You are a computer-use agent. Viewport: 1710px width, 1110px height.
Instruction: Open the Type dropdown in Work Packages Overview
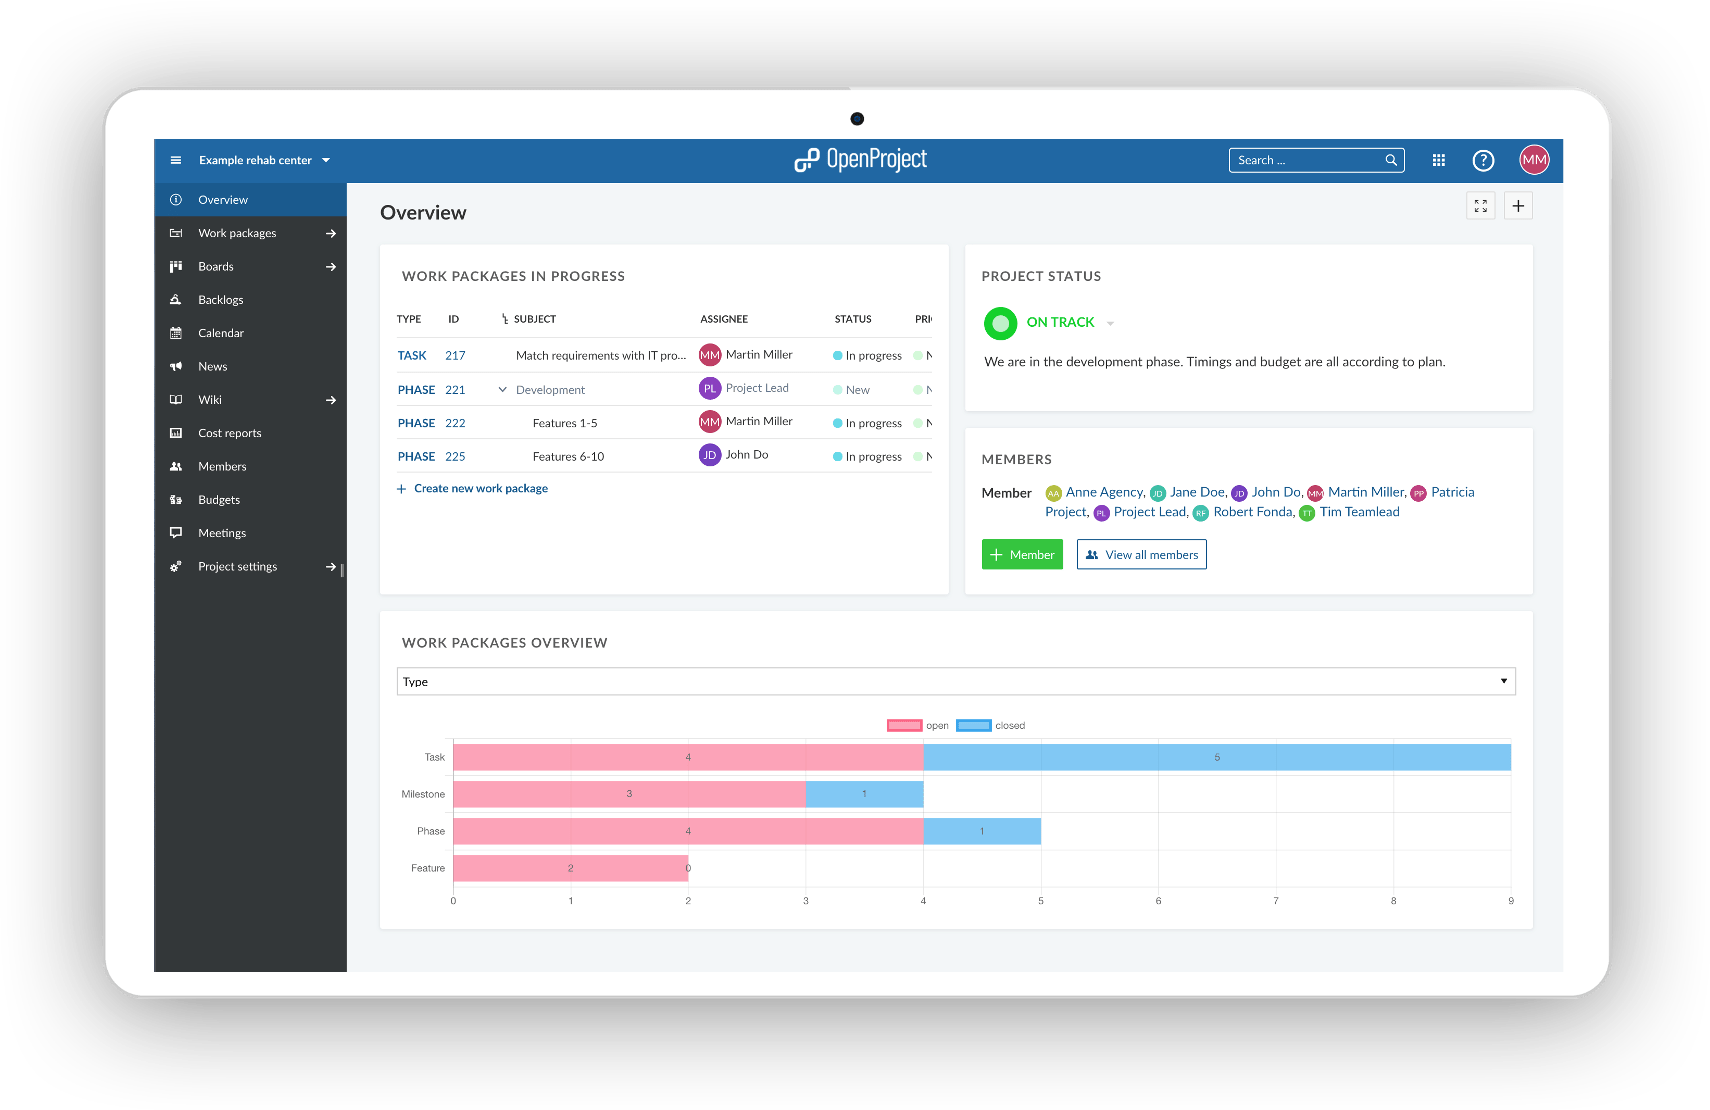(955, 681)
